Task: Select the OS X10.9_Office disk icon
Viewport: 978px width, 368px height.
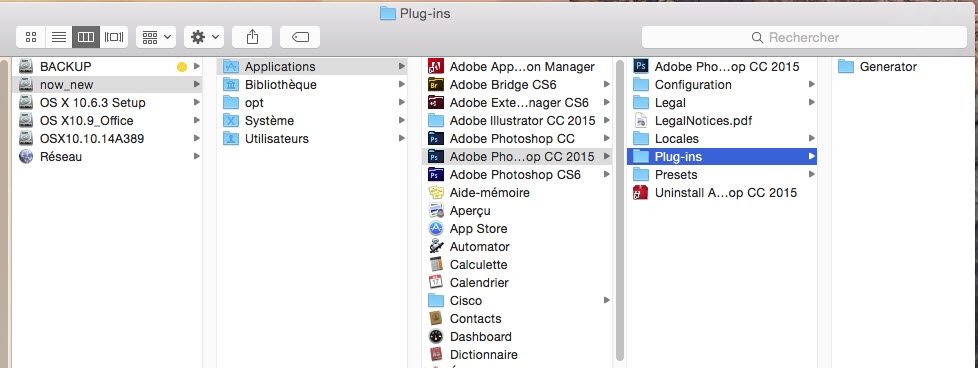Action: [x=26, y=120]
